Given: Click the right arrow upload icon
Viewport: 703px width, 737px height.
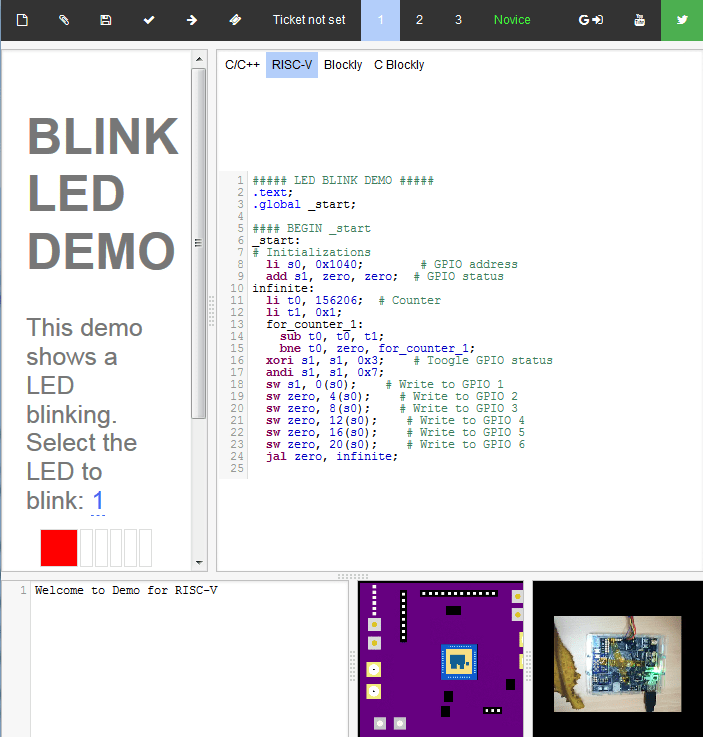Looking at the screenshot, I should click(192, 20).
